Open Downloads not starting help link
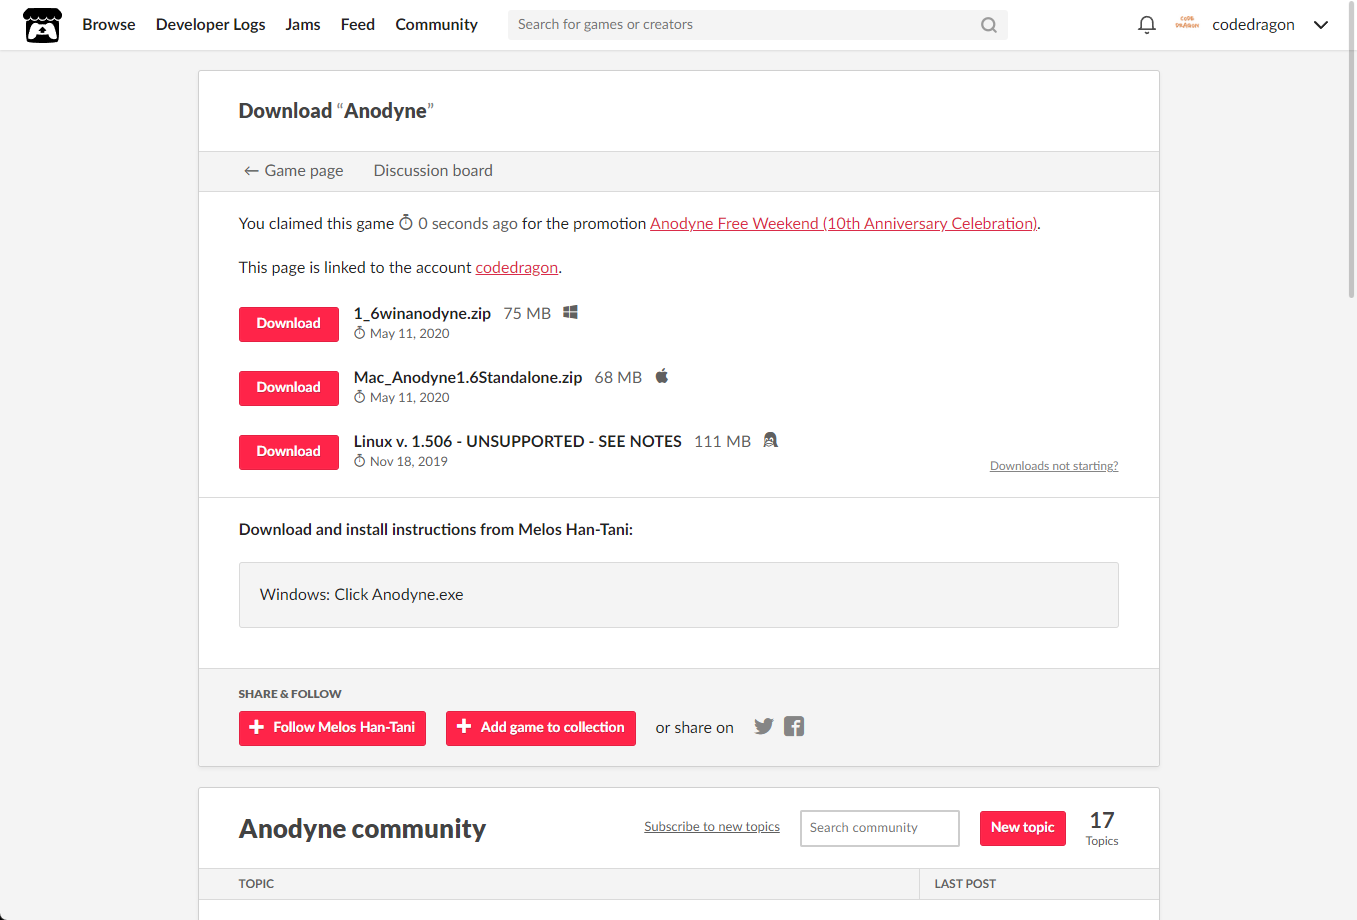 point(1054,466)
